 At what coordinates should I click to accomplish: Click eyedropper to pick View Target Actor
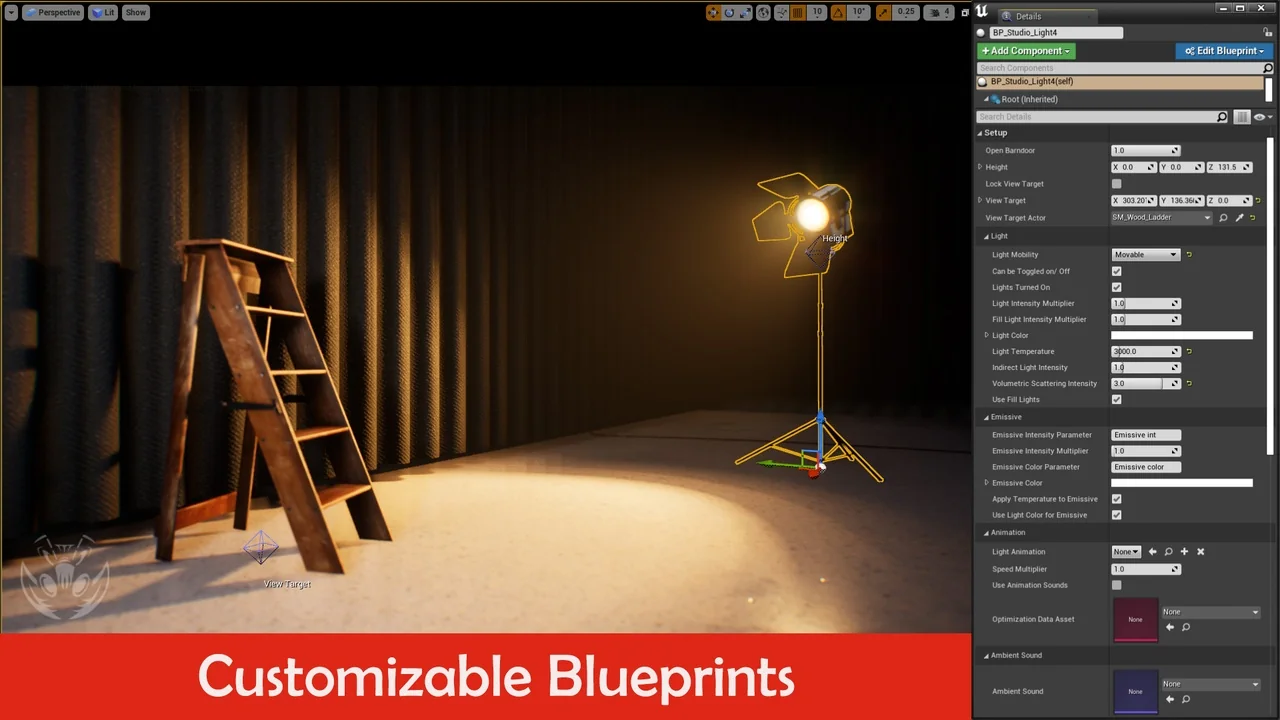point(1239,217)
